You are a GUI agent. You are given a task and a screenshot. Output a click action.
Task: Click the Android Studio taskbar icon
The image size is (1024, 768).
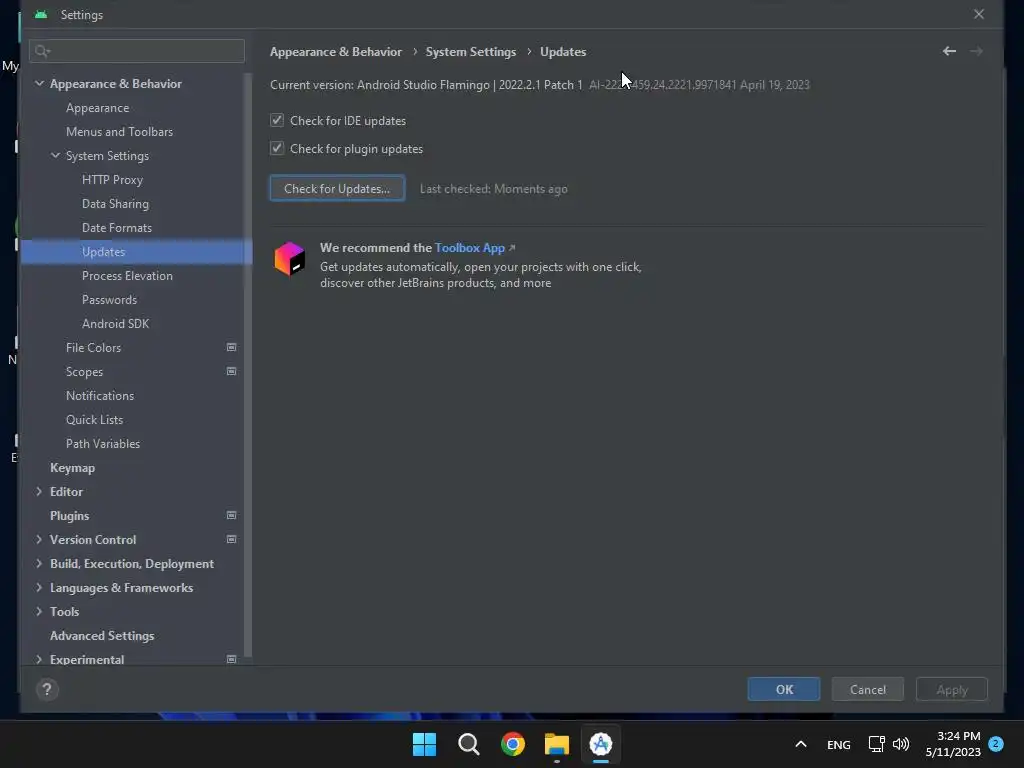[x=601, y=744]
